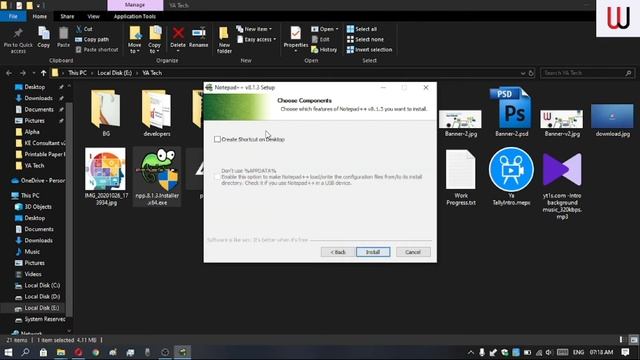Image resolution: width=640 pixels, height=360 pixels.
Task: Click This PC in address breadcrumb
Action: 78,73
